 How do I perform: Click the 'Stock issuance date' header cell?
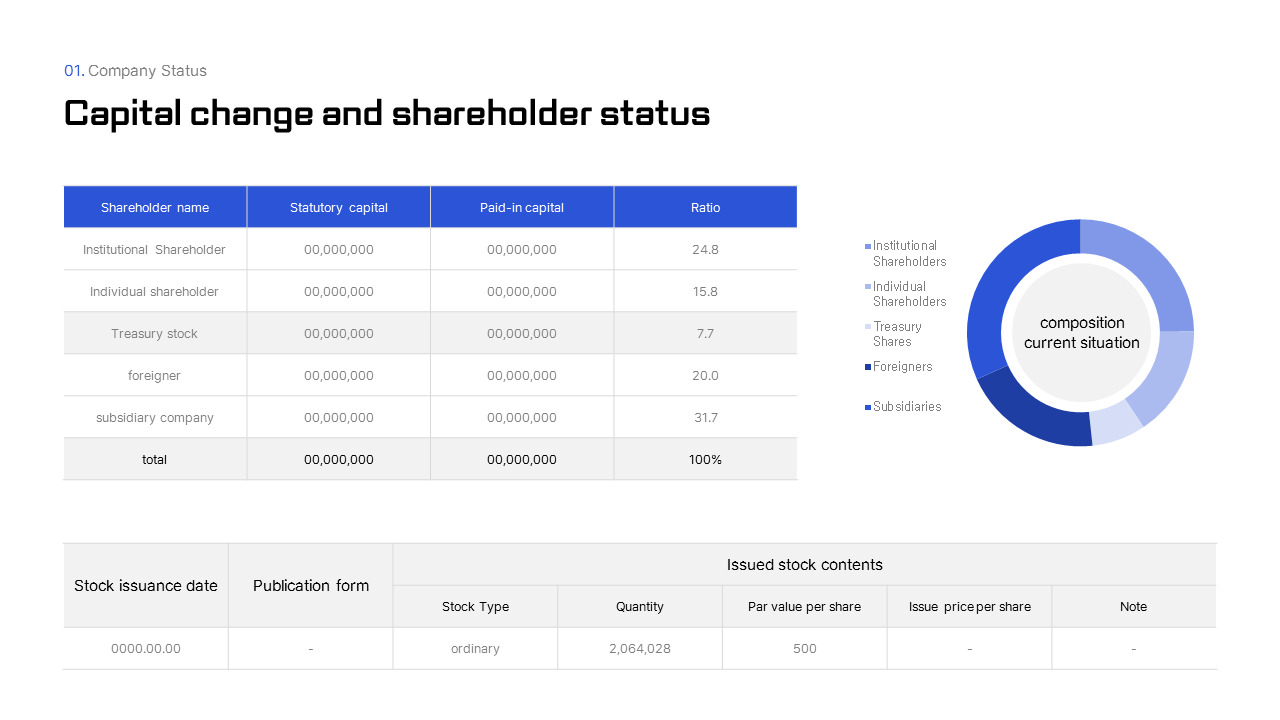click(x=146, y=586)
